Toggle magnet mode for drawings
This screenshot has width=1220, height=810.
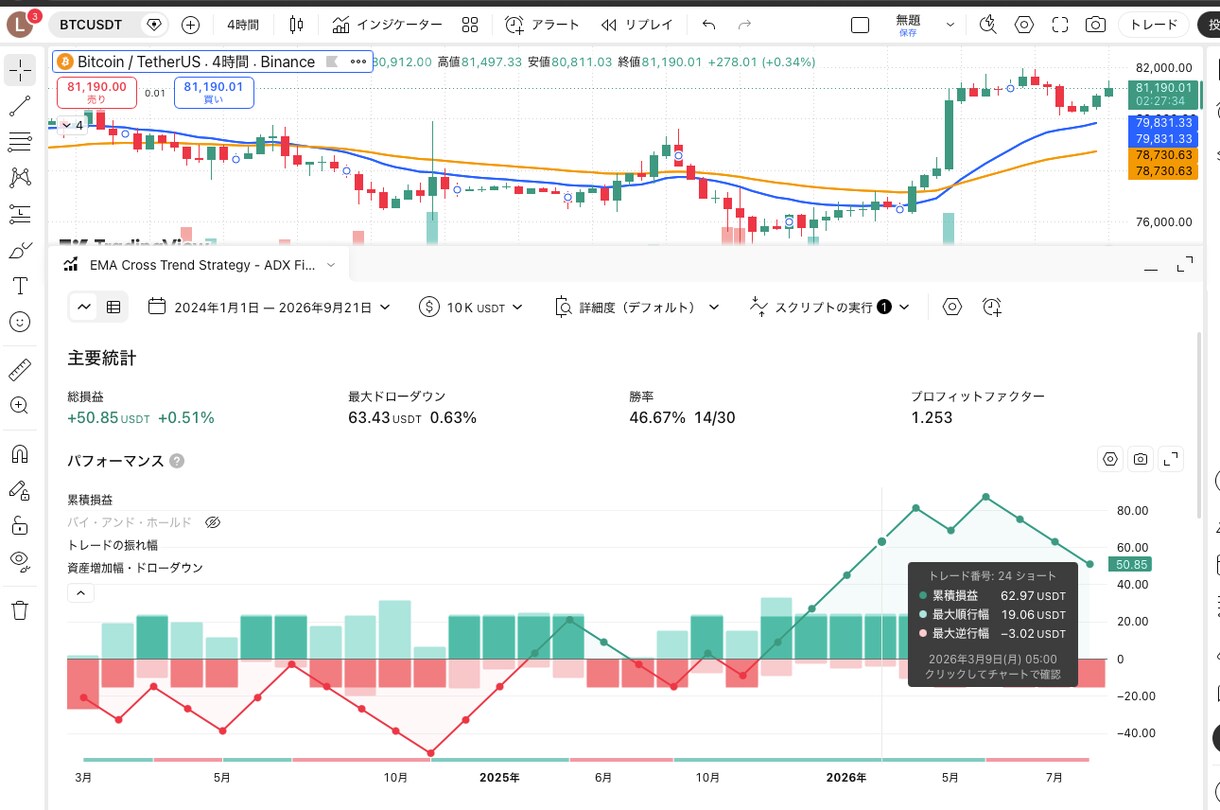[x=19, y=453]
